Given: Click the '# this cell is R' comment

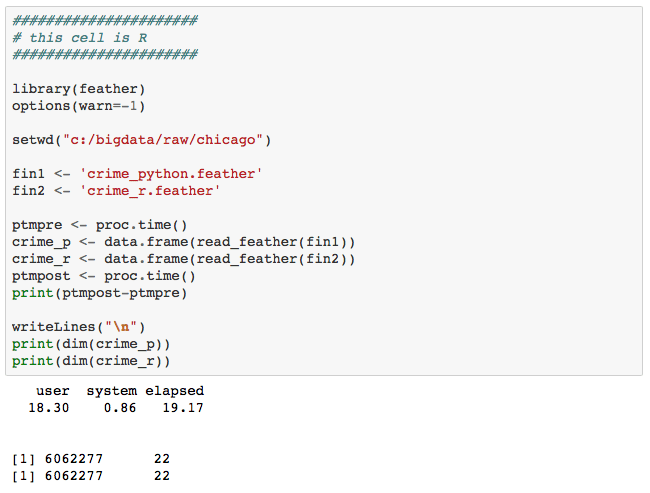Looking at the screenshot, I should pyautogui.click(x=80, y=38).
